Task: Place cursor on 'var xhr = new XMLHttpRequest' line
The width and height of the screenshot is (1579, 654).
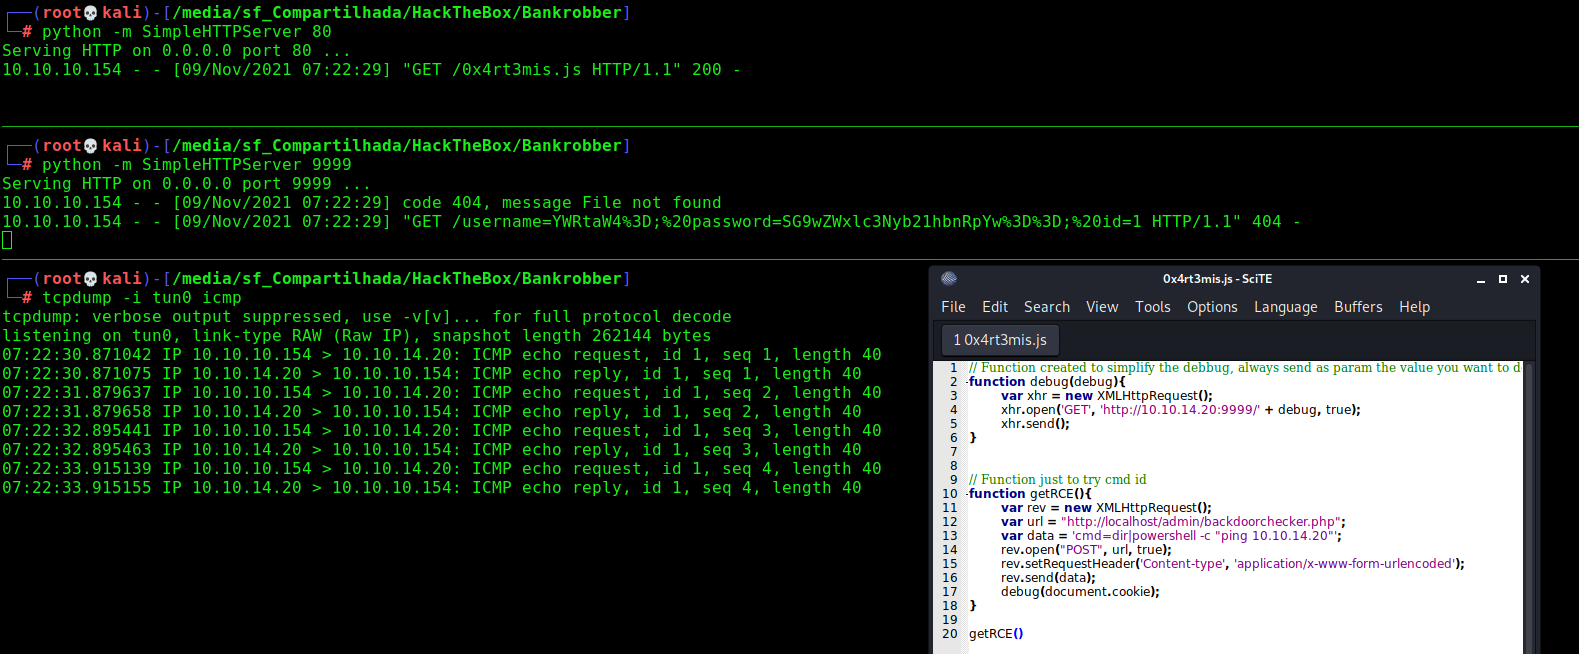Action: pyautogui.click(x=1106, y=396)
